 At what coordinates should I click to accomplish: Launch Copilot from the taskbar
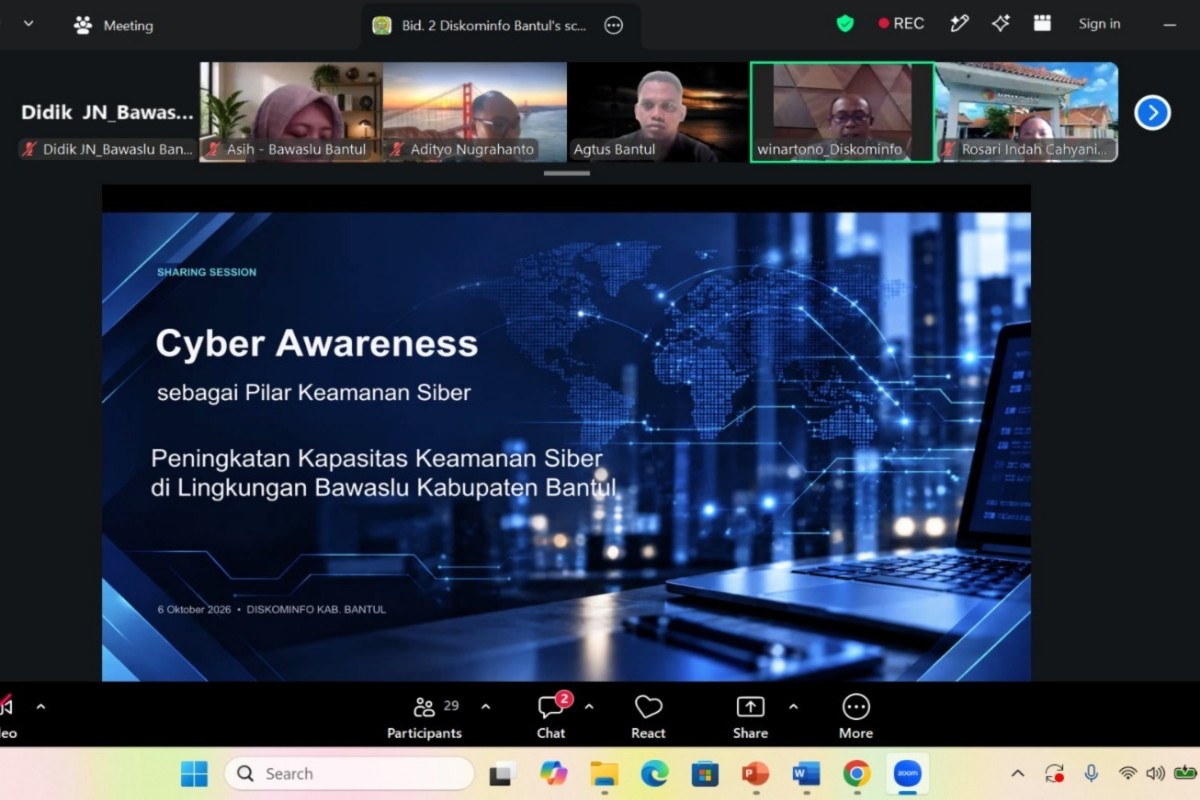click(x=553, y=773)
